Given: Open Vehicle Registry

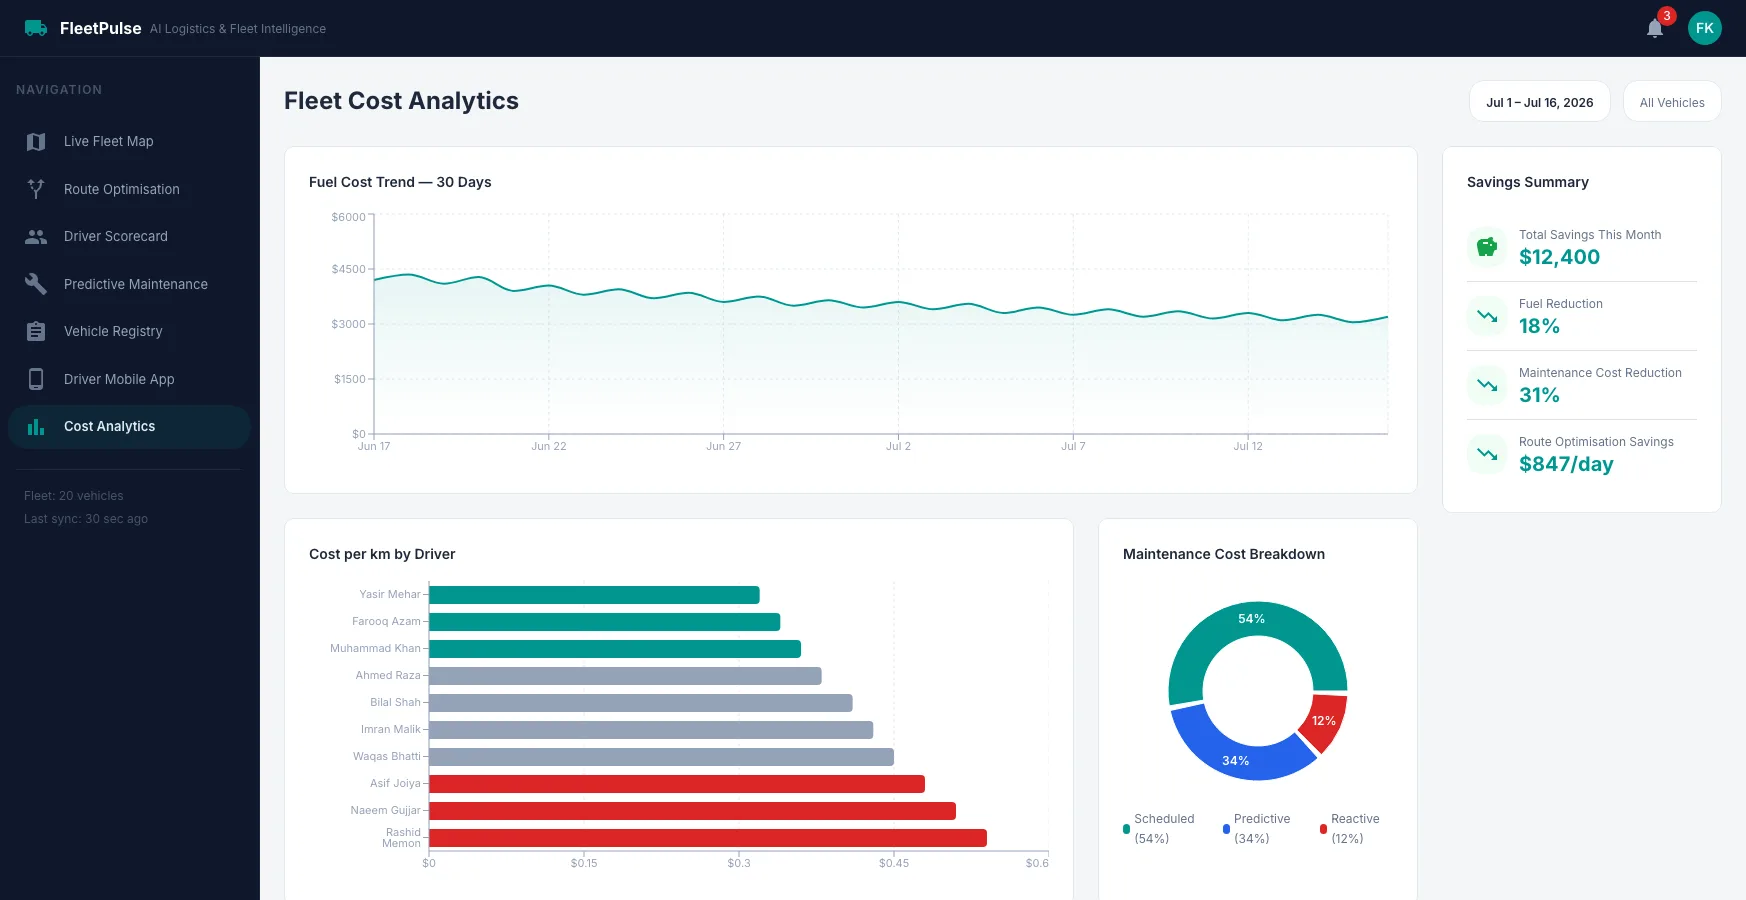Looking at the screenshot, I should point(129,331).
